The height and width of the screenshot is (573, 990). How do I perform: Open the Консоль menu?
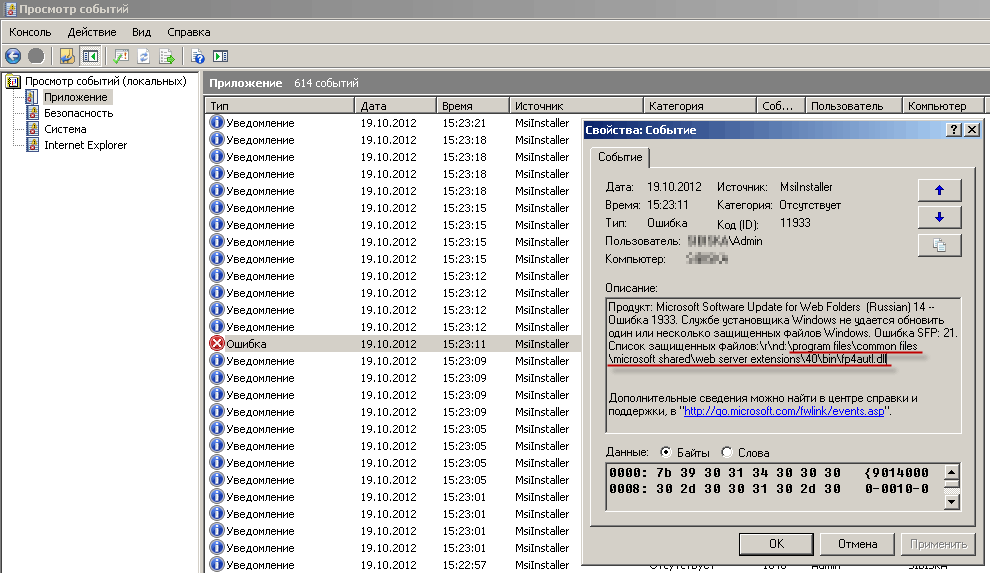[x=30, y=32]
